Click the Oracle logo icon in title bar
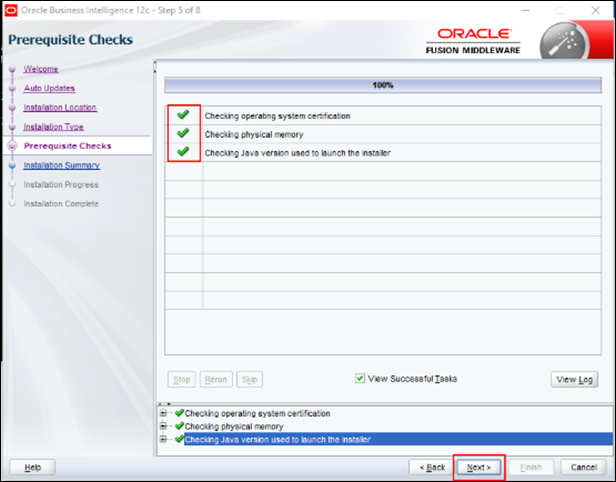616x482 pixels. pos(11,10)
